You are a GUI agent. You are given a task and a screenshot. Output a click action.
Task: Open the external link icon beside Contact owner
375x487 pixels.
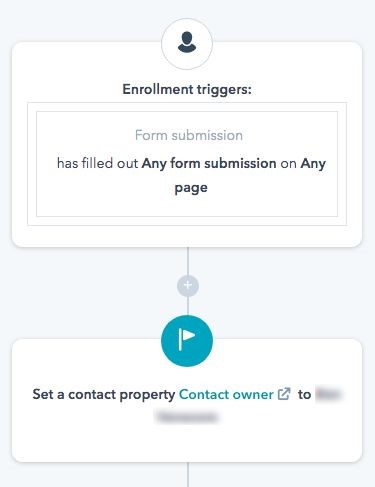(284, 394)
